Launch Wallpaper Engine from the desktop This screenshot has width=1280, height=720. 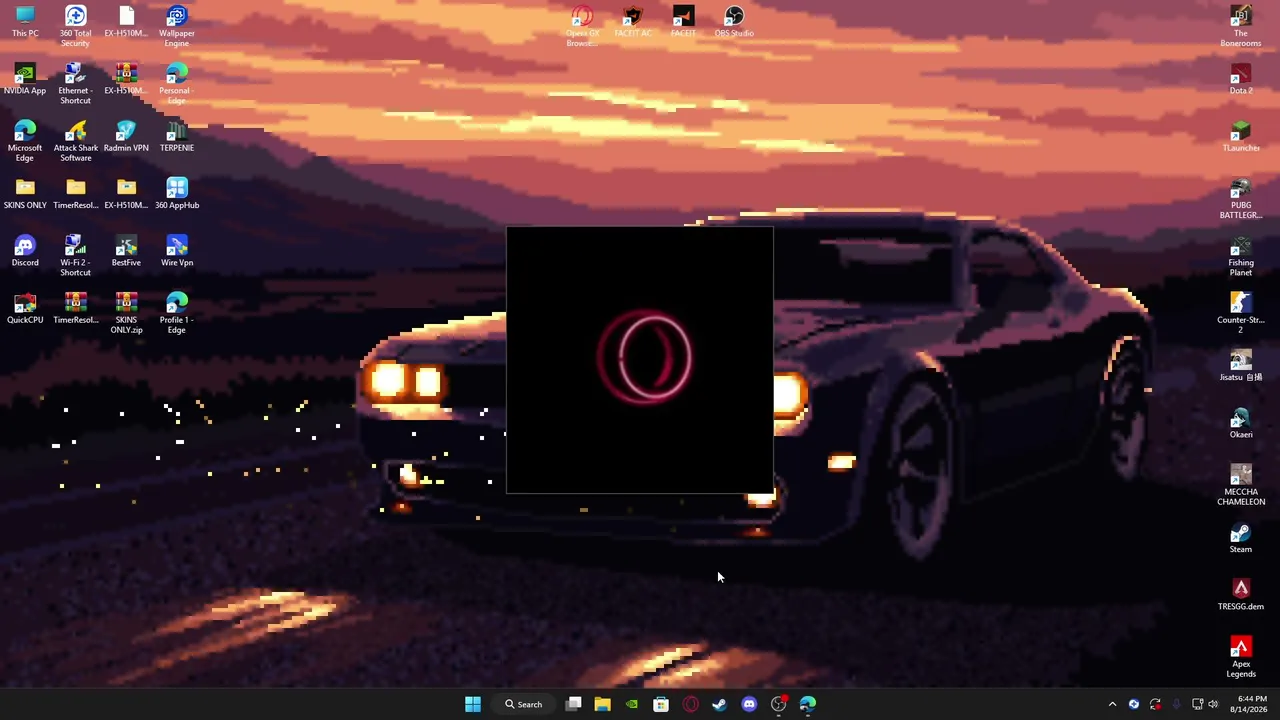click(x=176, y=26)
